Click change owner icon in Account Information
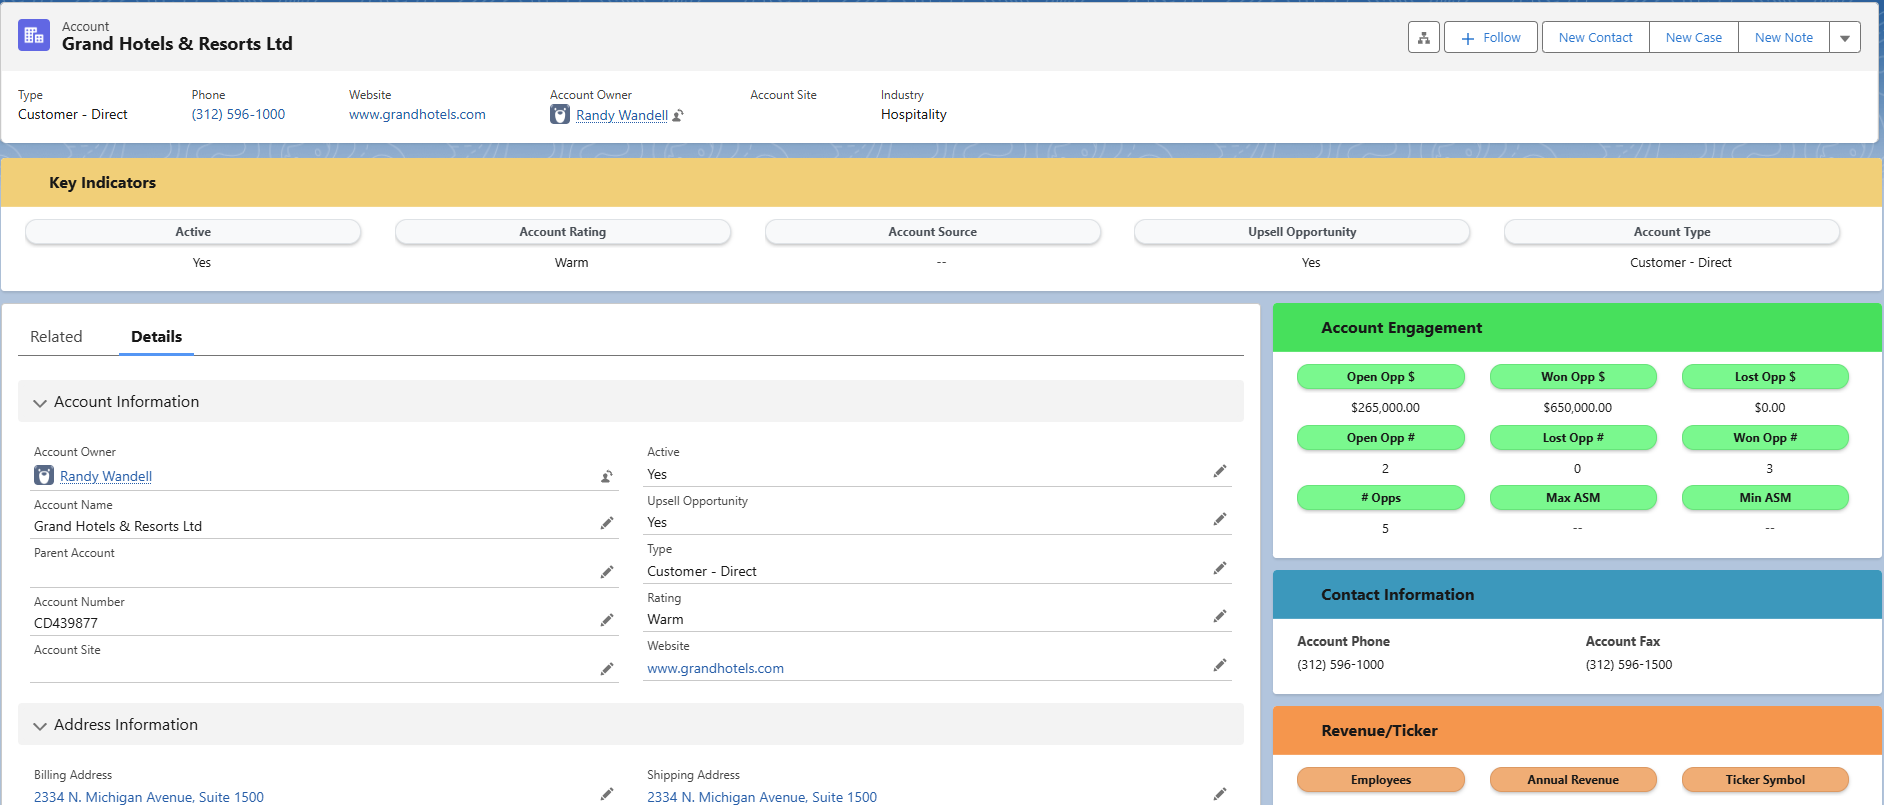The image size is (1884, 805). [x=606, y=477]
